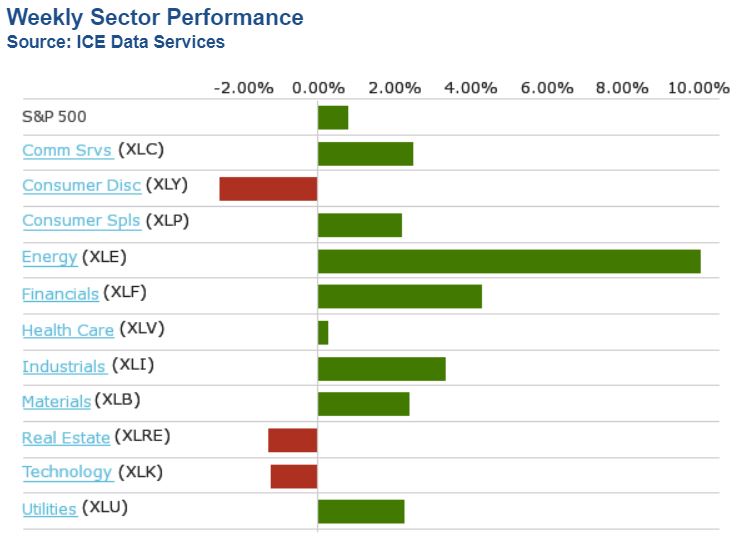Click the red Consumer Disc bar
The image size is (737, 536).
268,189
